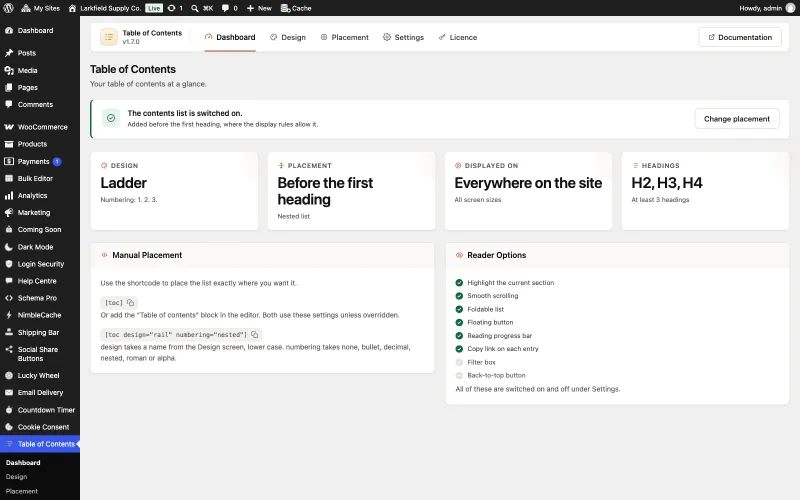The image size is (800, 500).
Task: Open the Design submenu item in sidebar
Action: (x=16, y=477)
